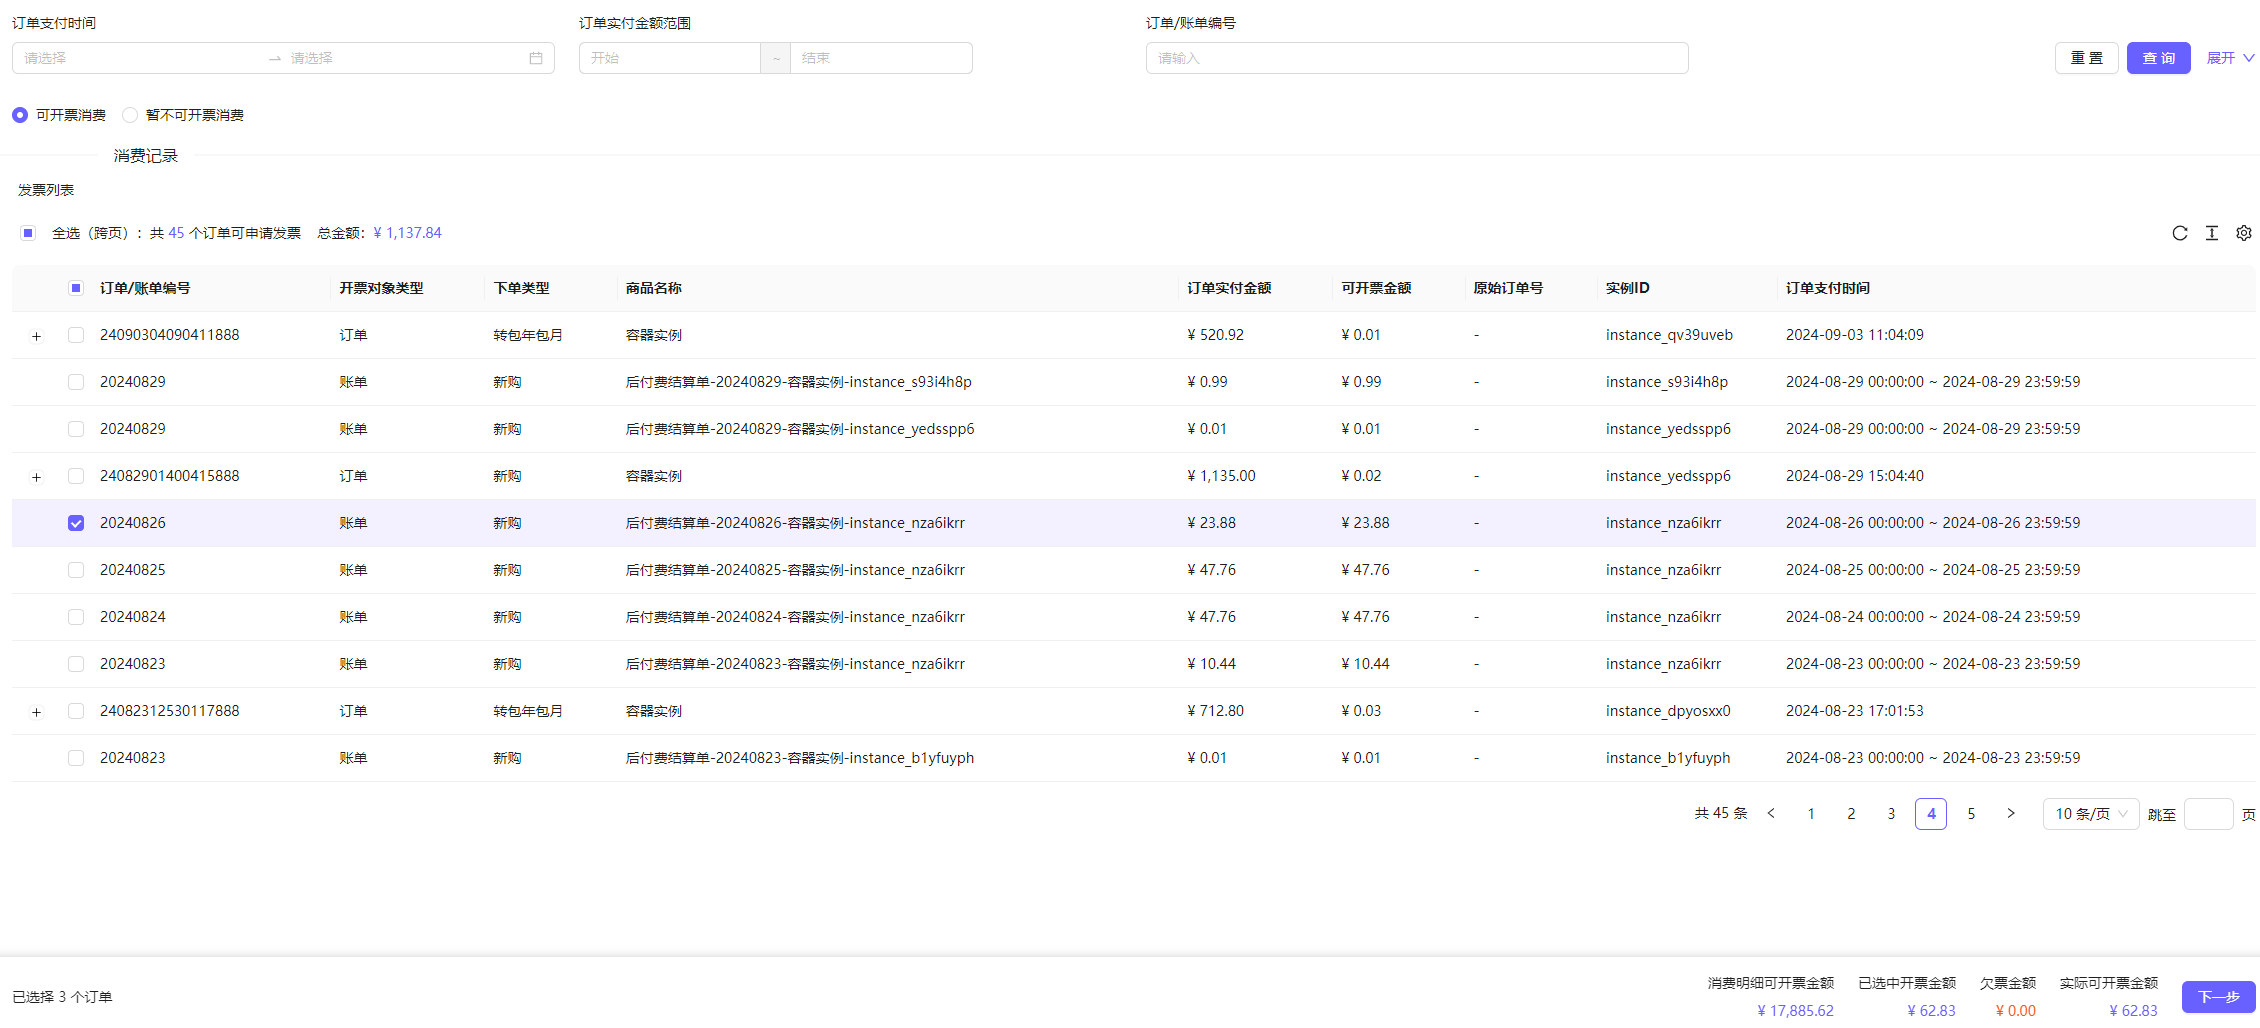
Task: Click the payment end time field
Action: click(x=405, y=58)
